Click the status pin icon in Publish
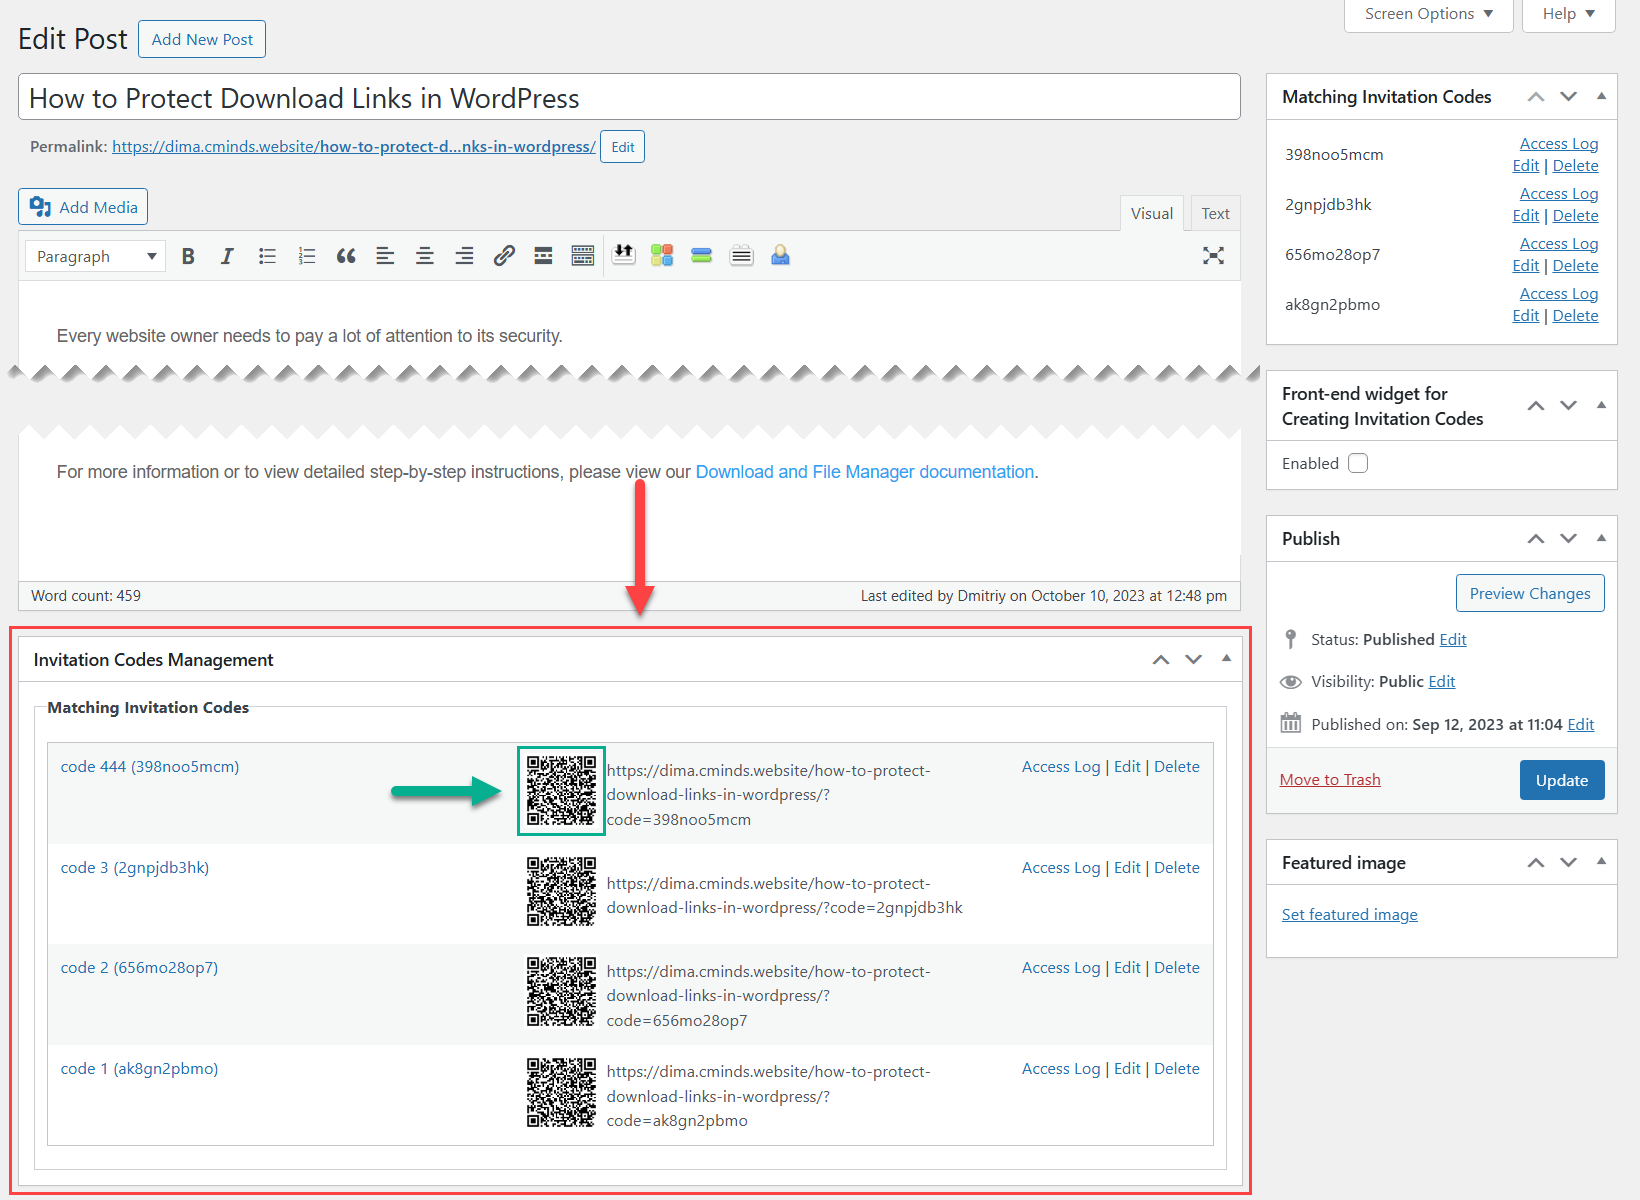The height and width of the screenshot is (1200, 1640). (1291, 639)
